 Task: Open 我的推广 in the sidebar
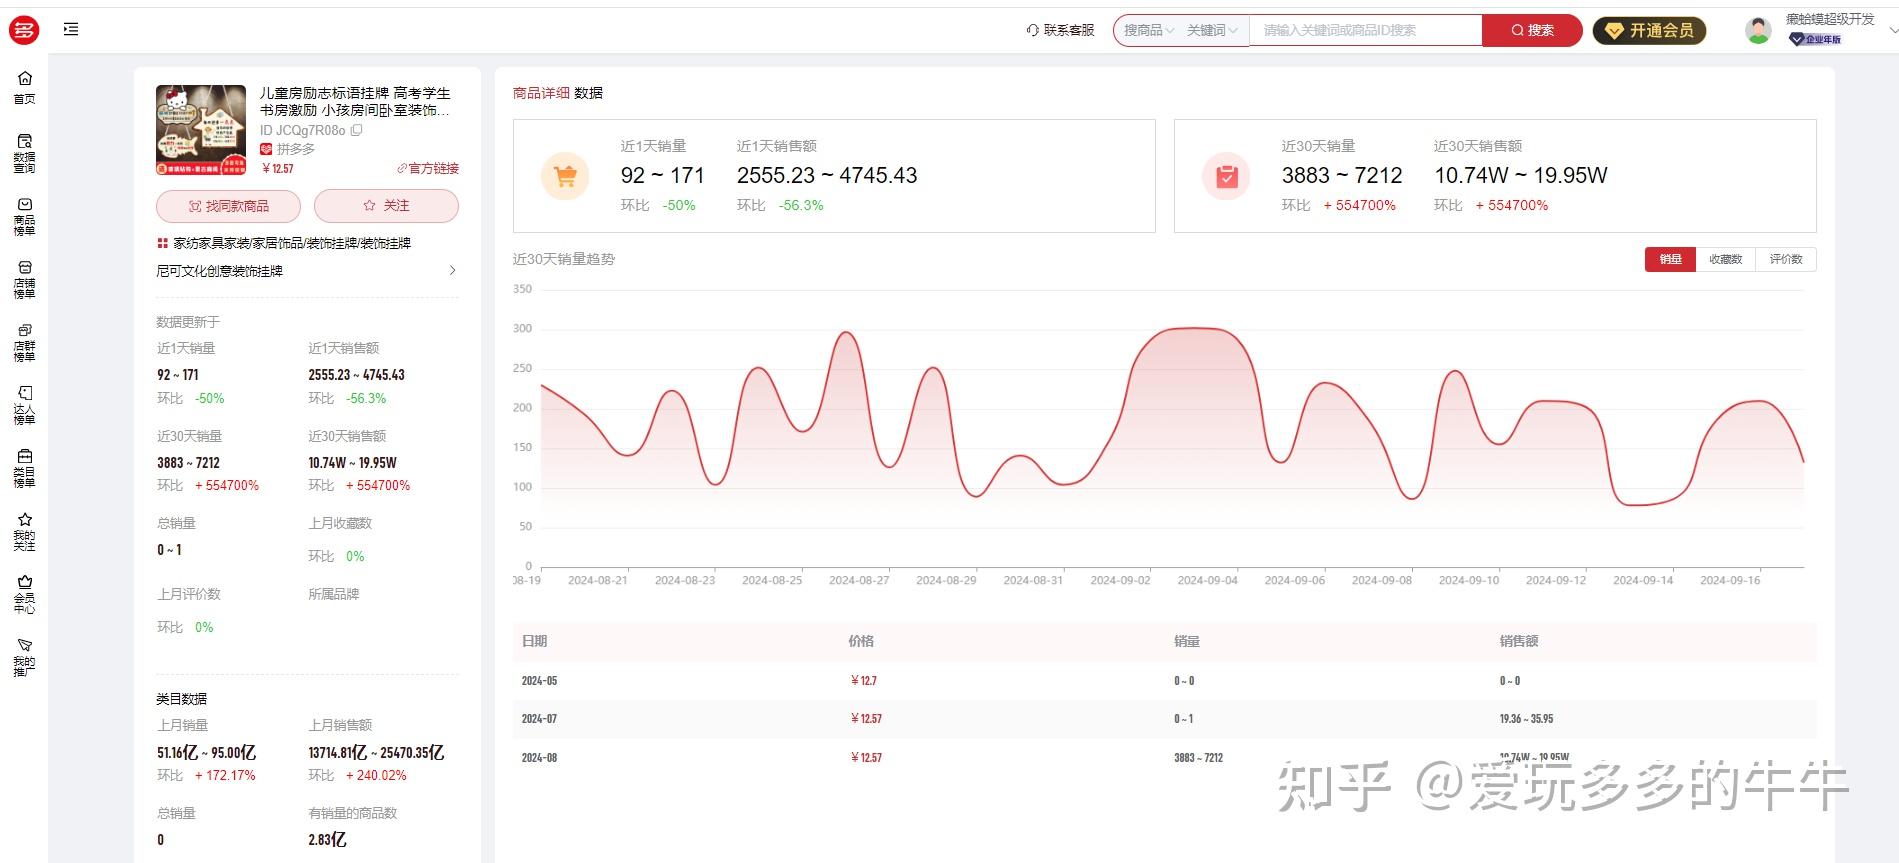pos(24,657)
